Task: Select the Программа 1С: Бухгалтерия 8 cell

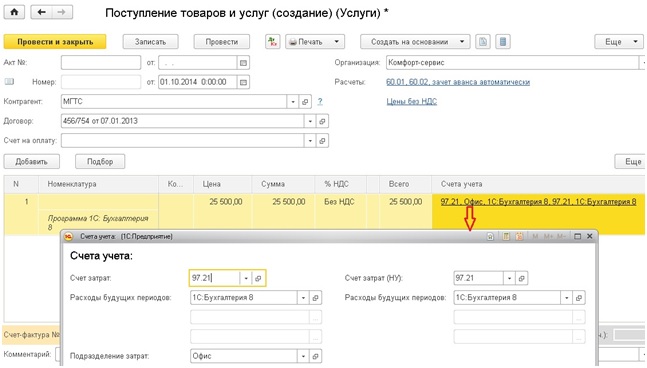Action: [x=98, y=222]
